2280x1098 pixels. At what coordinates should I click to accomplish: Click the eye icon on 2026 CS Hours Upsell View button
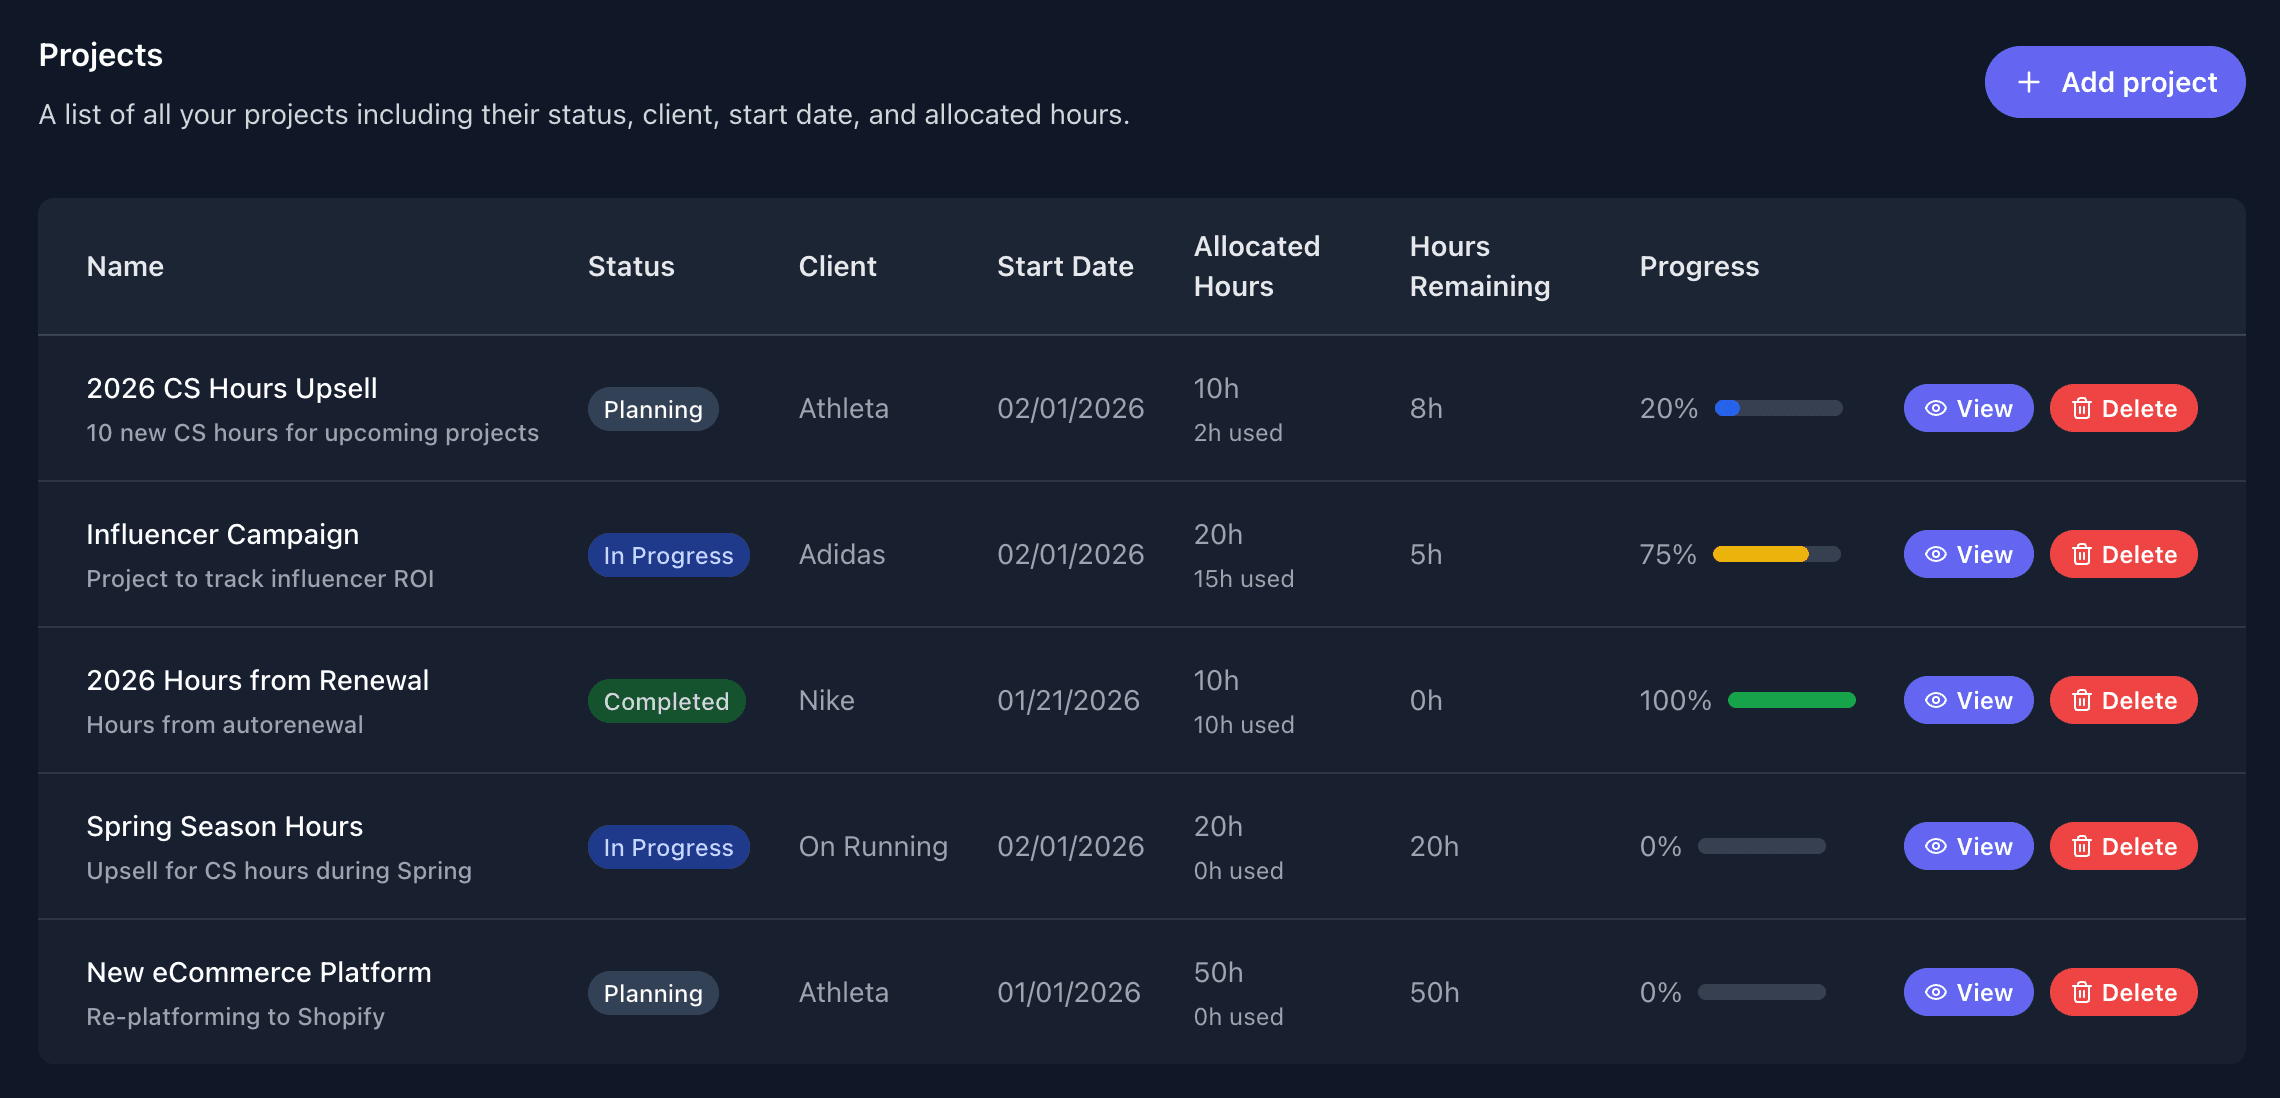click(1936, 408)
